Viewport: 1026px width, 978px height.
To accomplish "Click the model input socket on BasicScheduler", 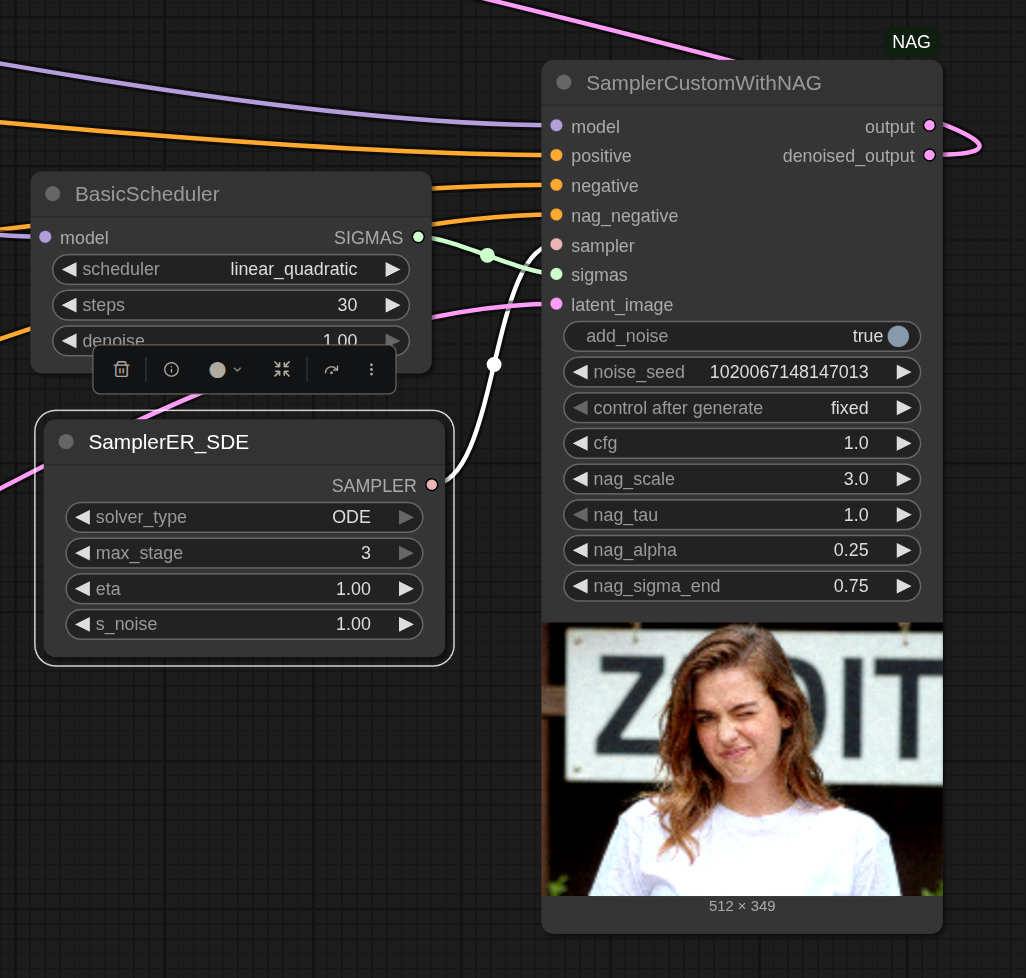I will [45, 237].
